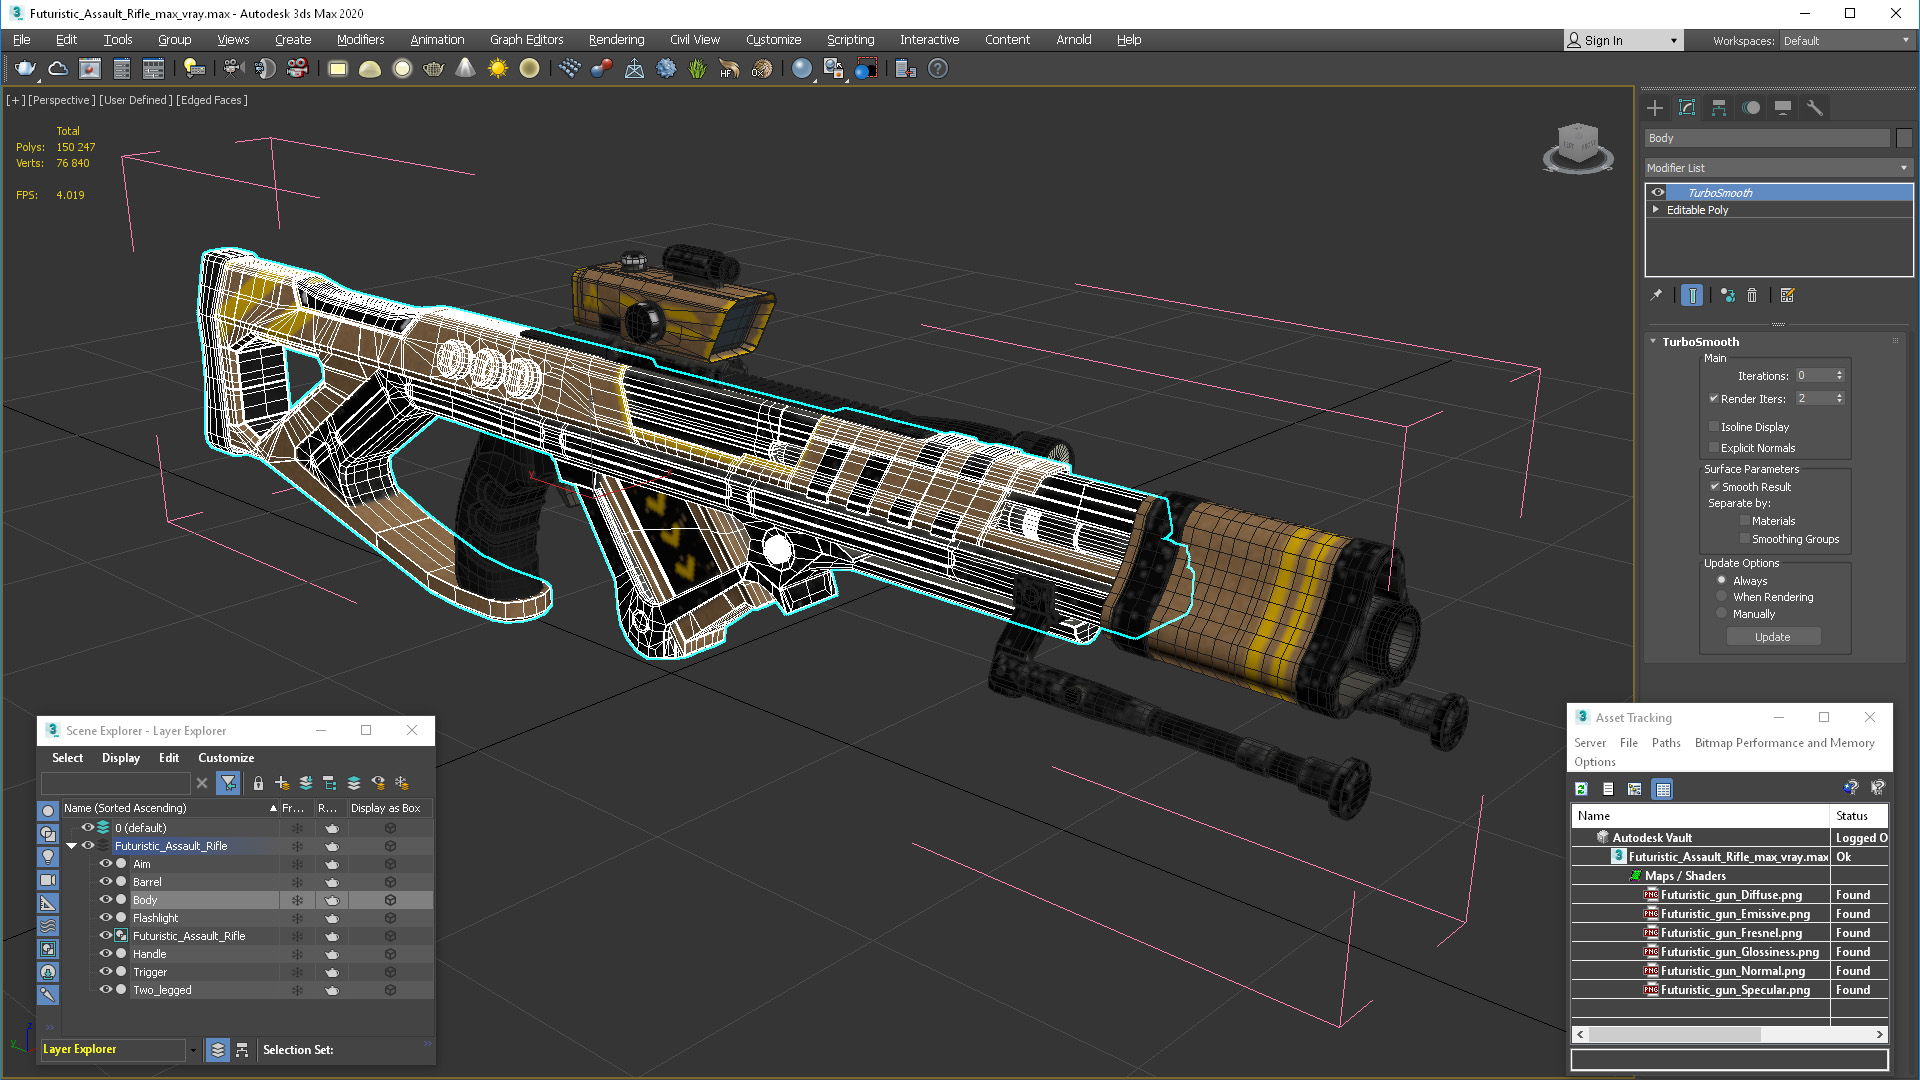The height and width of the screenshot is (1080, 1920).
Task: Click the Sign In button
Action: point(1602,40)
